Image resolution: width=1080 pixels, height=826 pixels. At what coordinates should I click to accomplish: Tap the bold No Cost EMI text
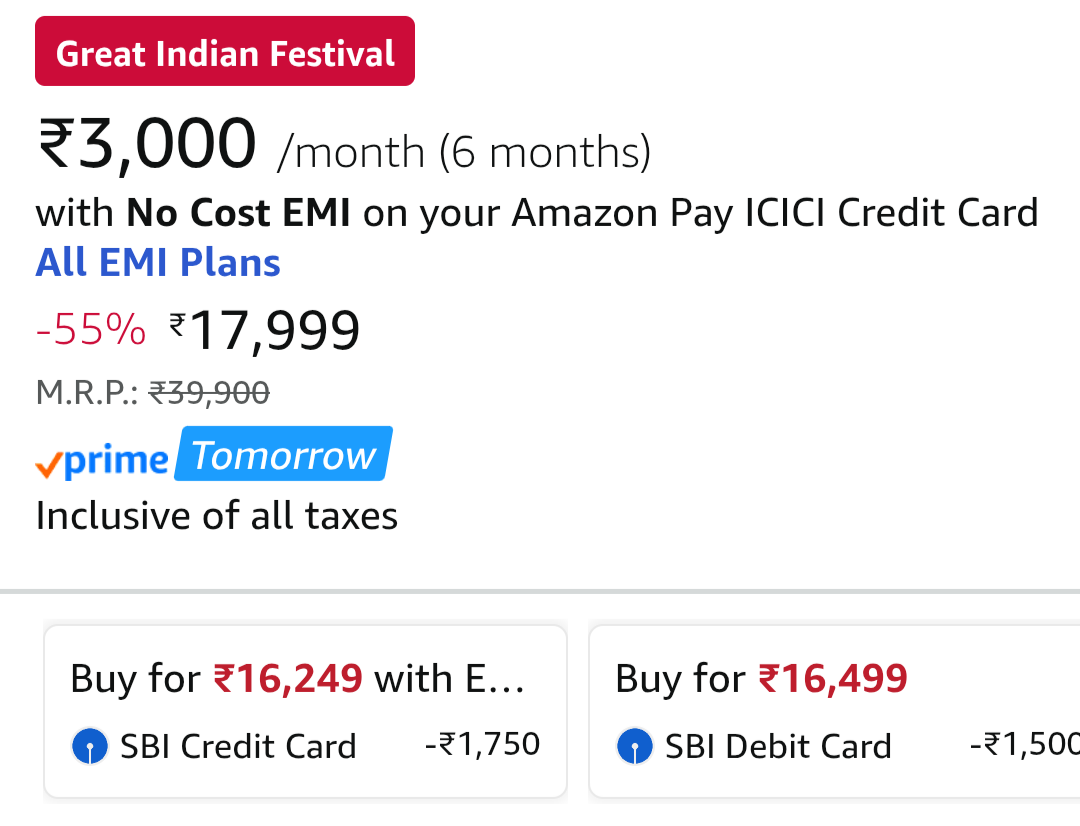coord(238,213)
